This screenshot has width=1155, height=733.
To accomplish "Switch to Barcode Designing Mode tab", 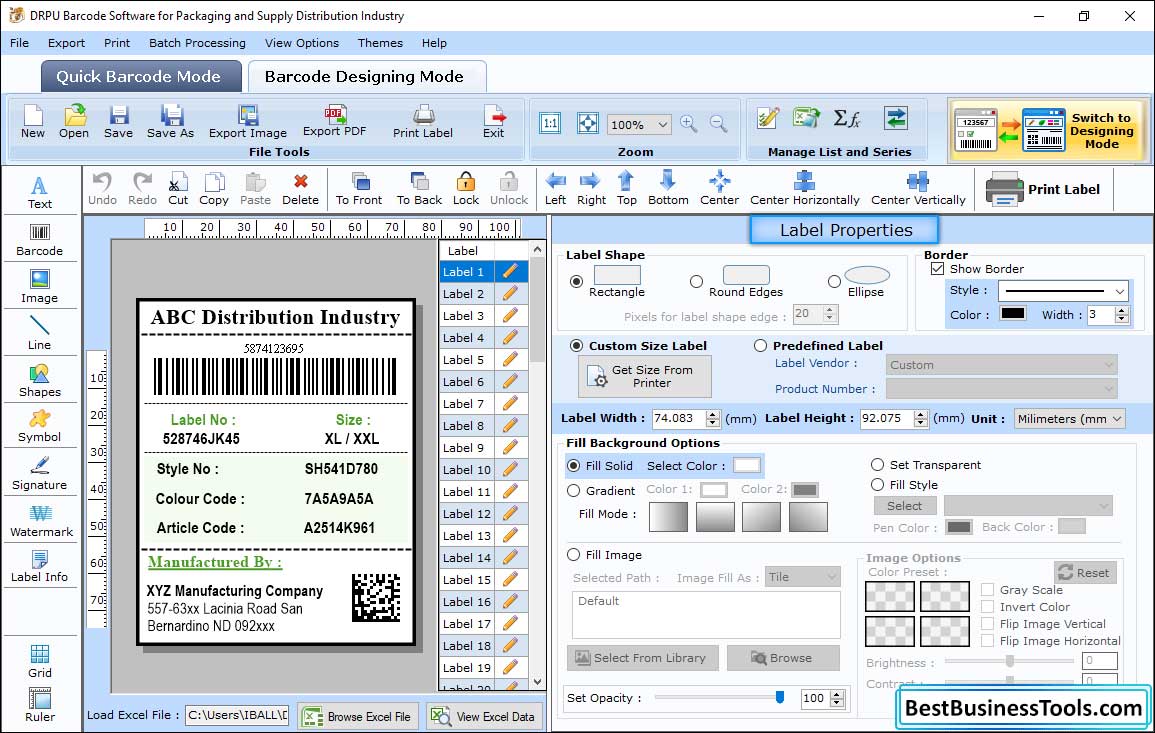I will [366, 77].
